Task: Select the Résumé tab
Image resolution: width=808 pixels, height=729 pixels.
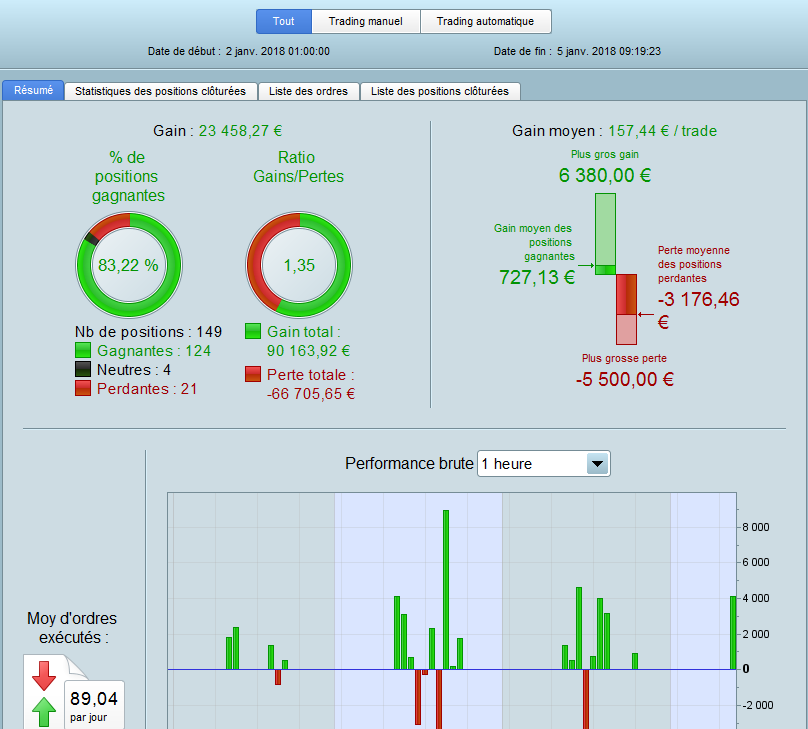Action: tap(33, 90)
